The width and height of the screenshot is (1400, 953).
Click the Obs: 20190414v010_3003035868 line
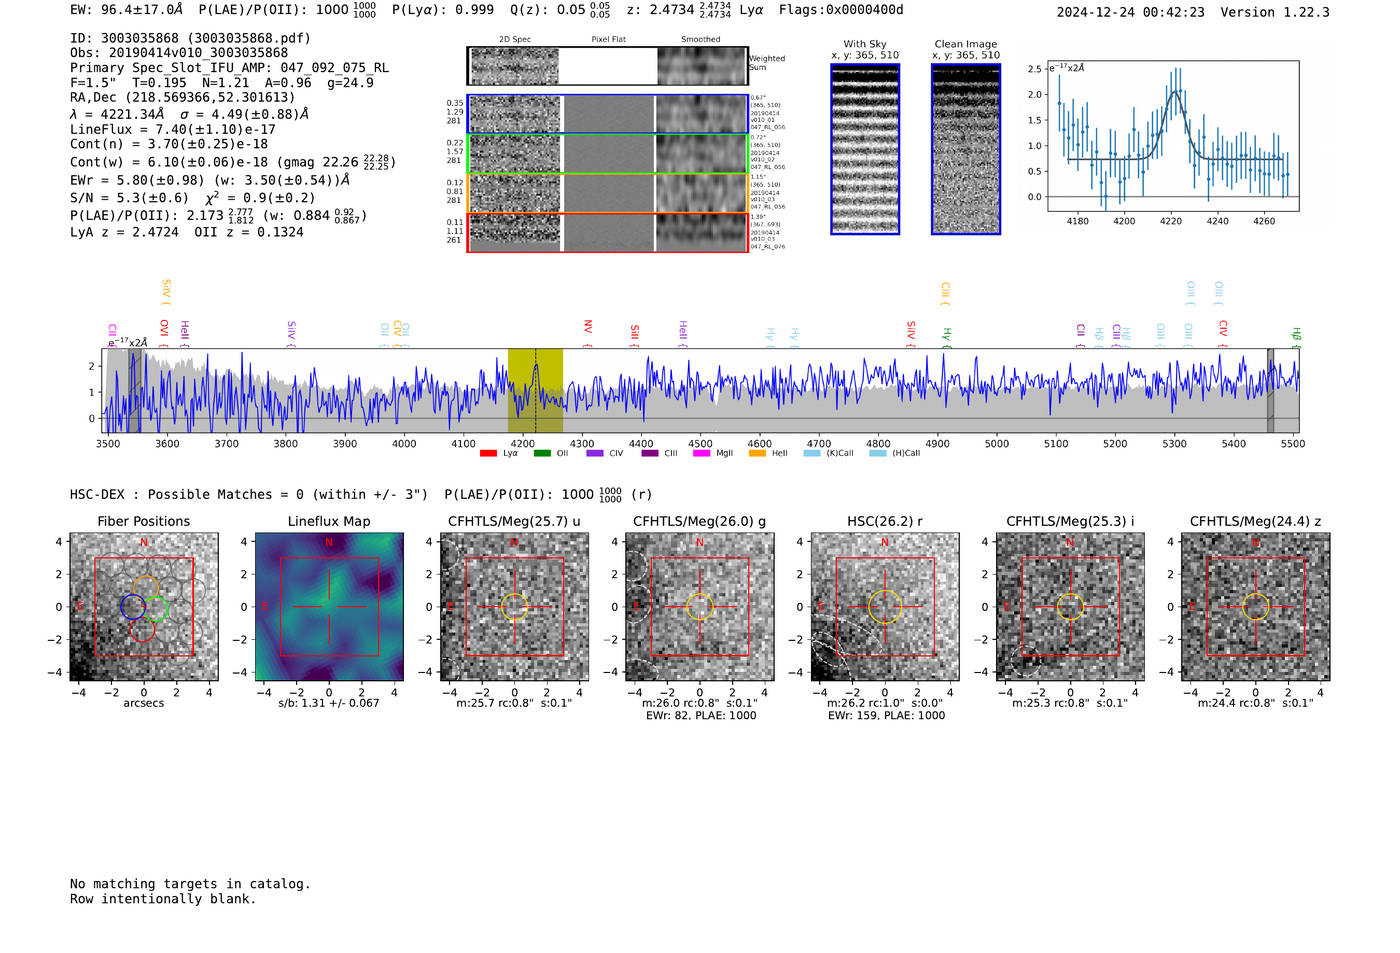click(x=179, y=53)
